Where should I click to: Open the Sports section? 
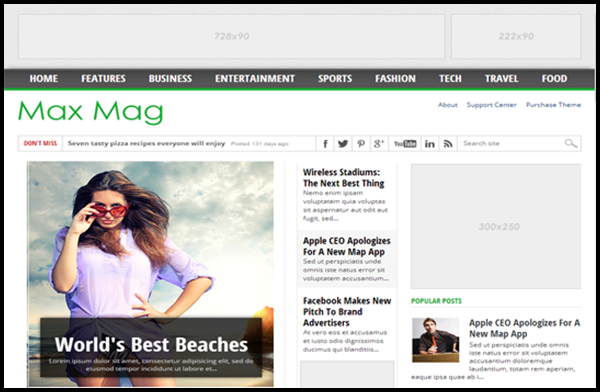point(335,78)
